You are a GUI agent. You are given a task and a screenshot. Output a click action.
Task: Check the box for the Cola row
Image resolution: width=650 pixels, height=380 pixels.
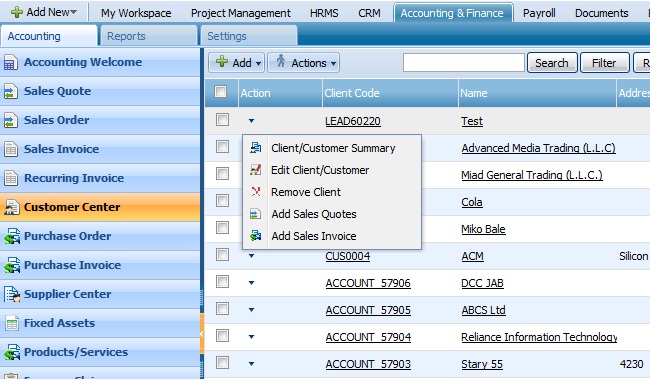[x=222, y=201]
